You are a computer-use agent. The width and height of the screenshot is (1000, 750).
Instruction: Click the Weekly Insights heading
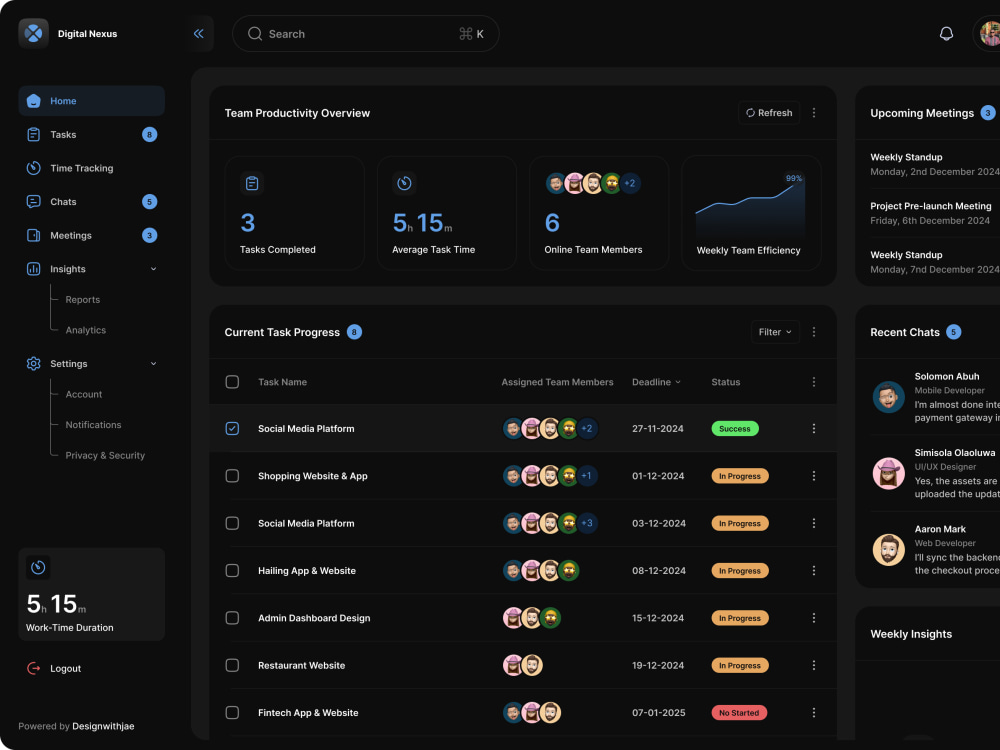coord(911,634)
